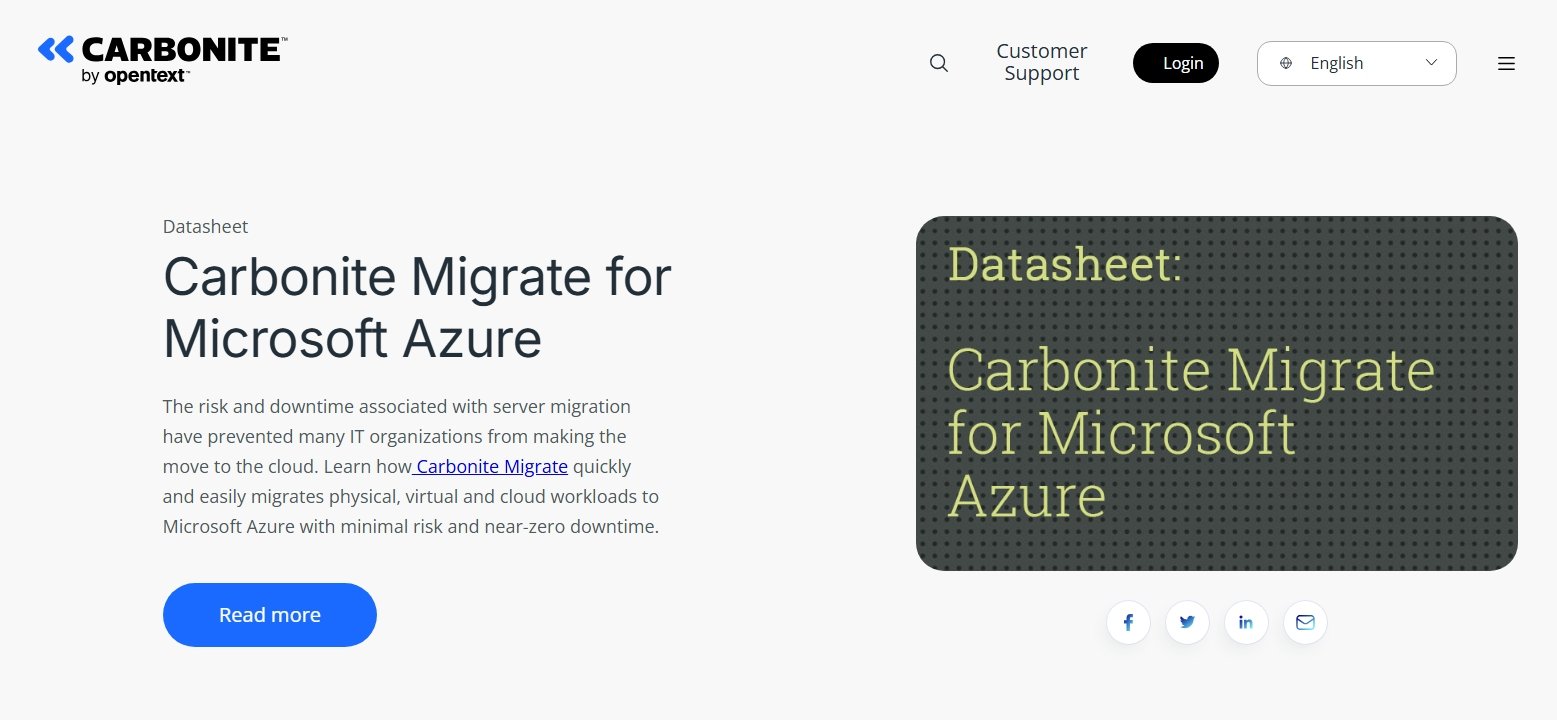Follow the Carbonite Migrate hyperlink

[491, 466]
